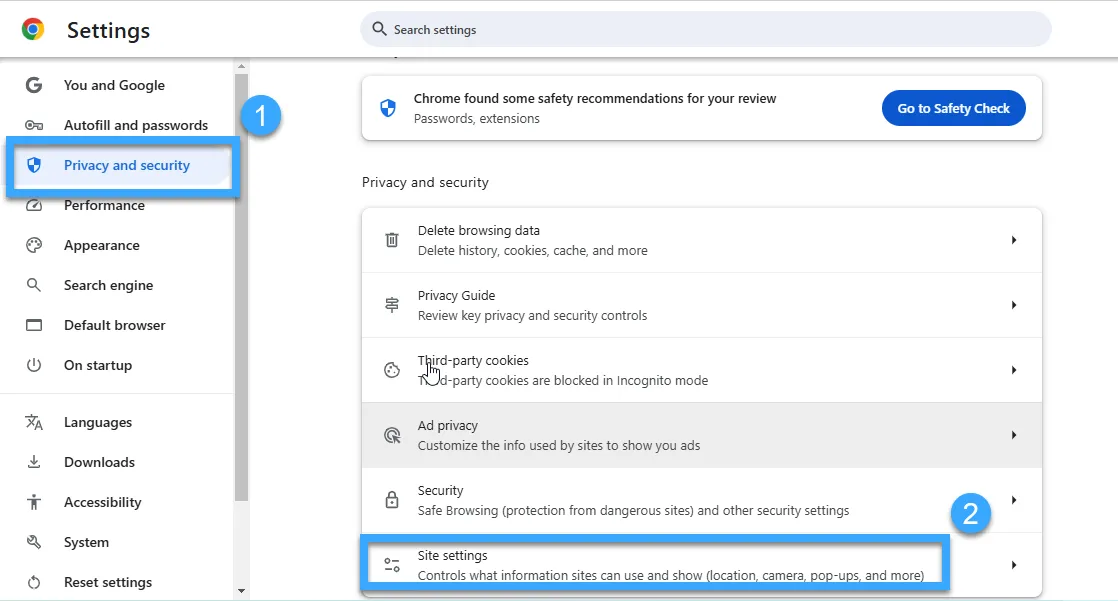Click the palette icon beside Appearance
Screen dimensions: 1118x601
[34, 245]
